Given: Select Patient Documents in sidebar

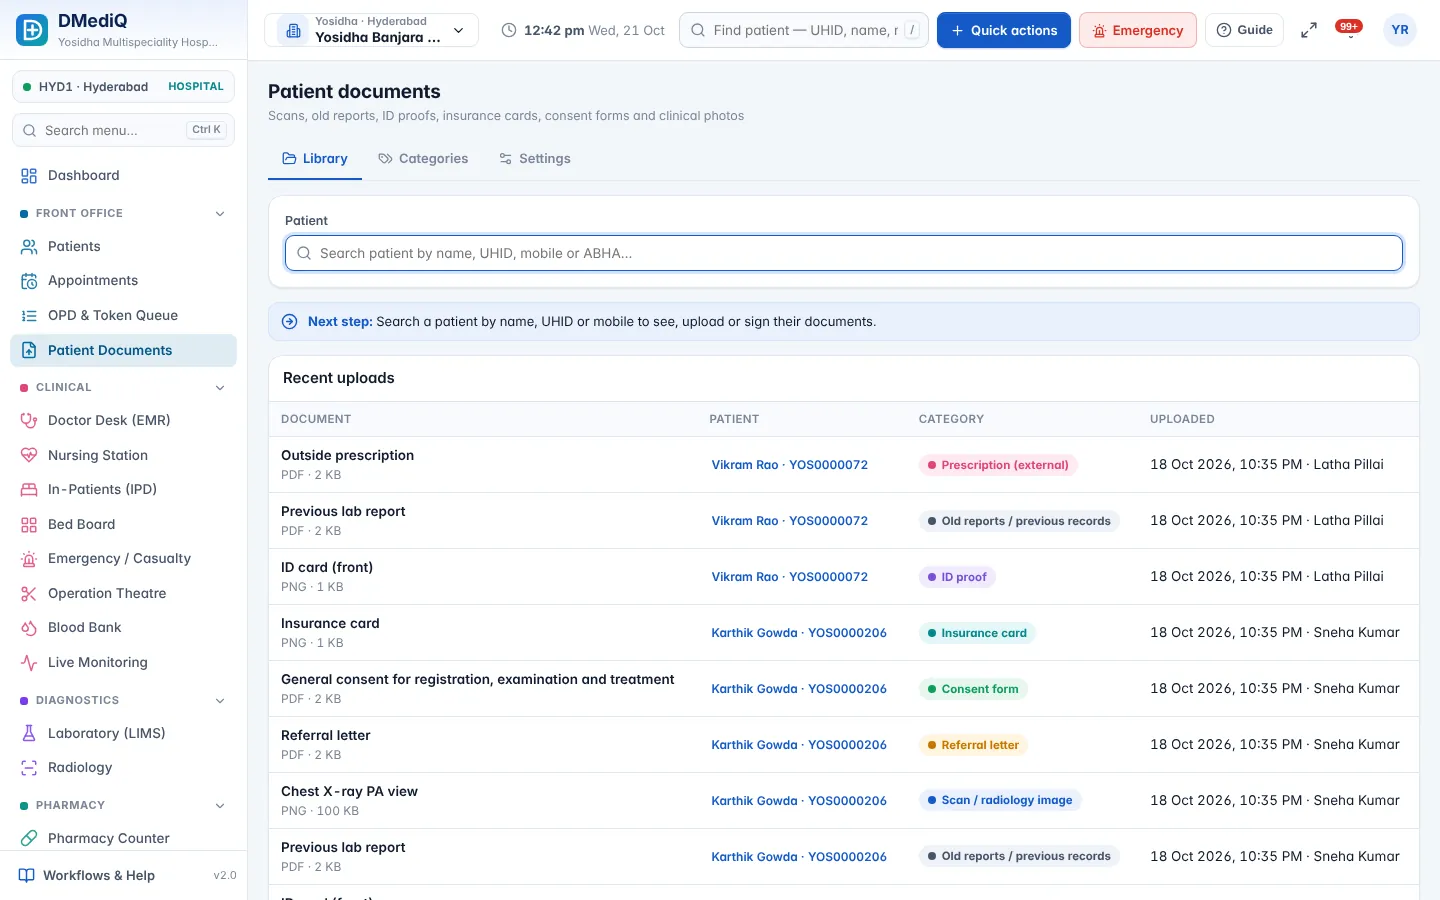Looking at the screenshot, I should tap(123, 350).
